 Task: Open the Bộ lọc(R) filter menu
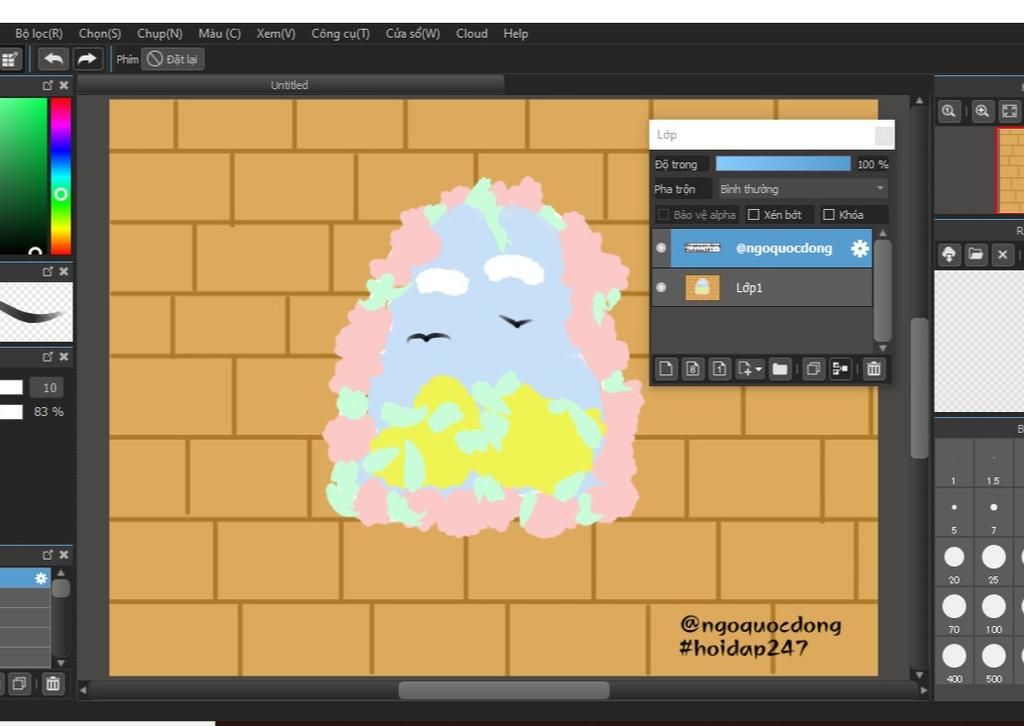pos(39,33)
